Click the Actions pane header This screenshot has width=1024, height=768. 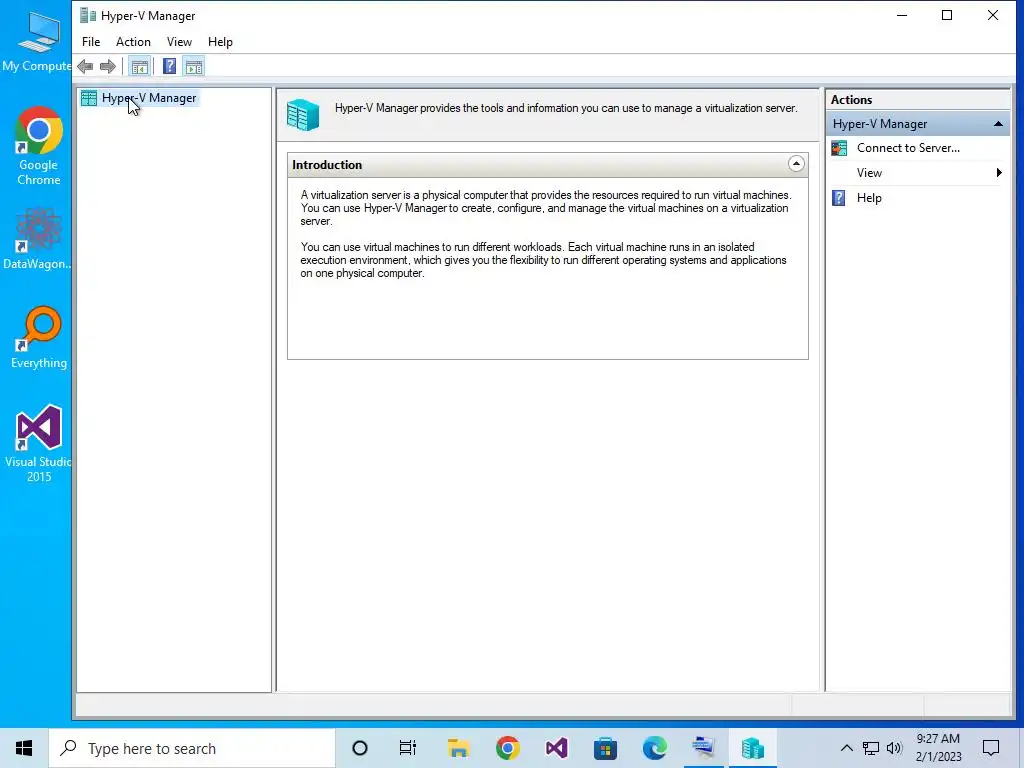[918, 100]
